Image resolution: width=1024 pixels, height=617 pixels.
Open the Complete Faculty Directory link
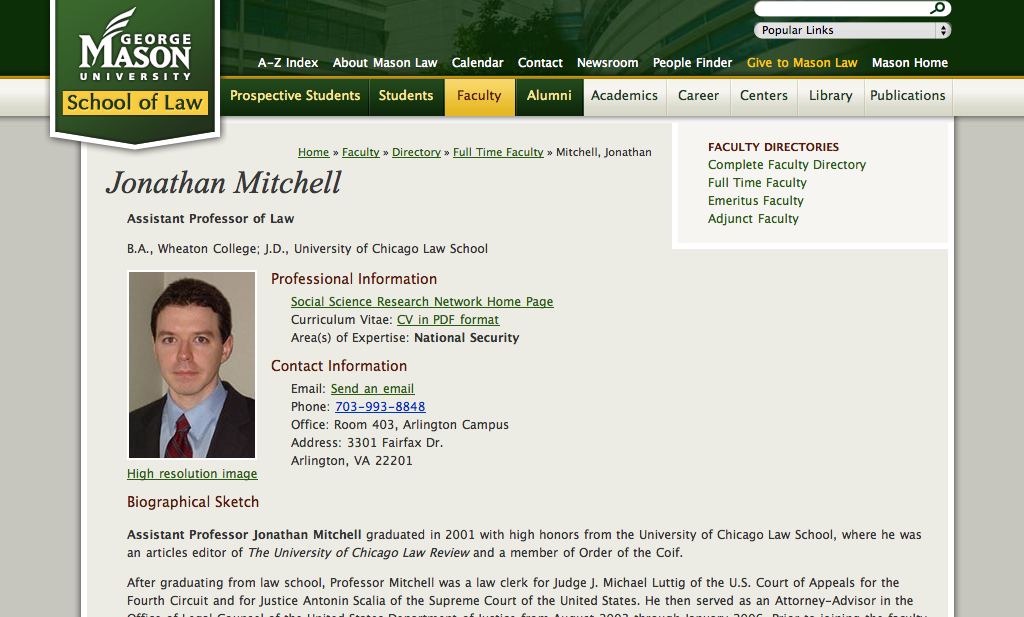pos(787,165)
